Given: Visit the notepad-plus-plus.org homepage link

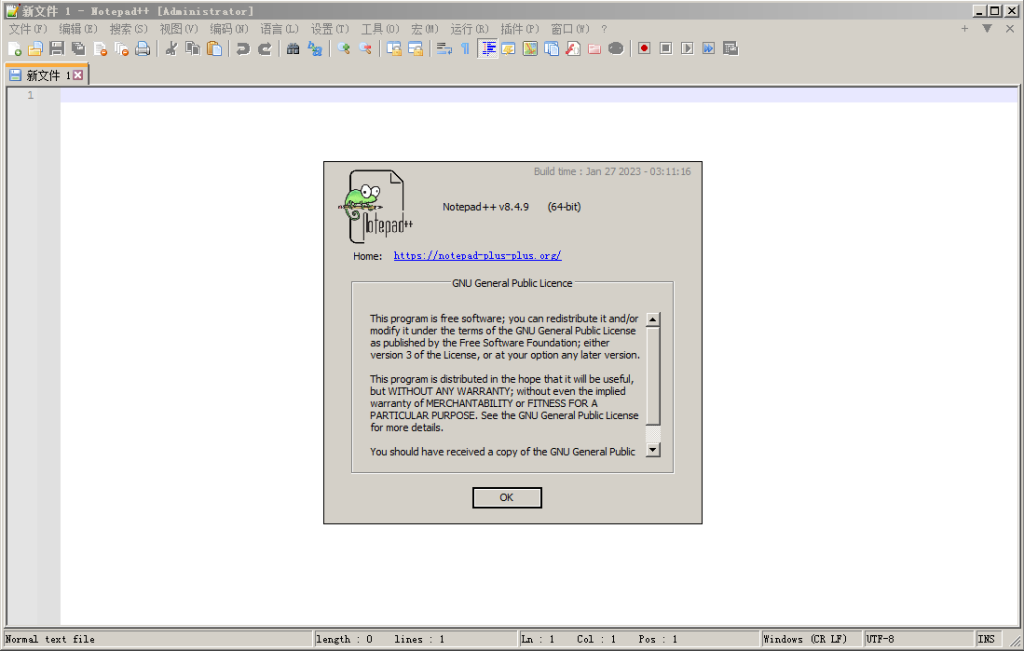Looking at the screenshot, I should point(477,255).
